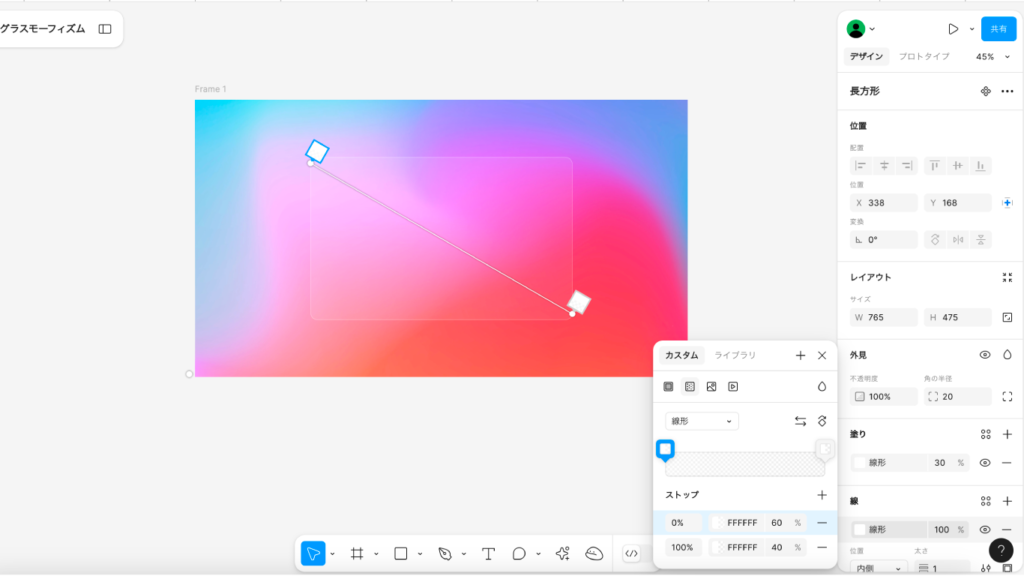Choose the Frame tool in the toolbar

(x=357, y=554)
